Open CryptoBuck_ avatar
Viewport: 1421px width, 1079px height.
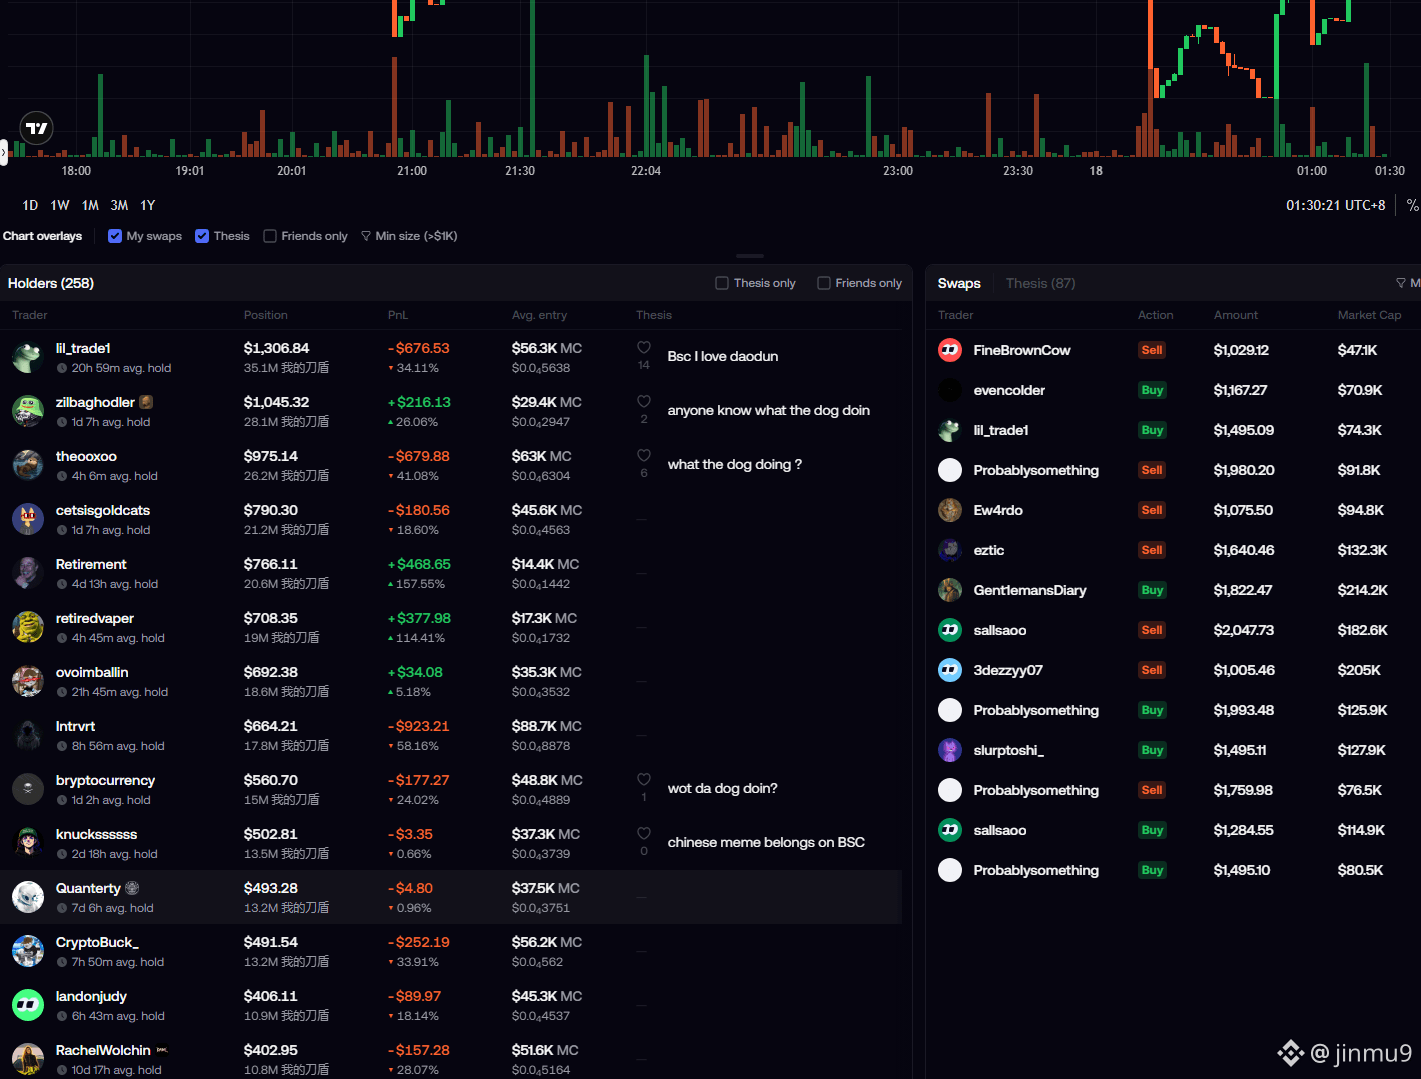pyautogui.click(x=28, y=951)
